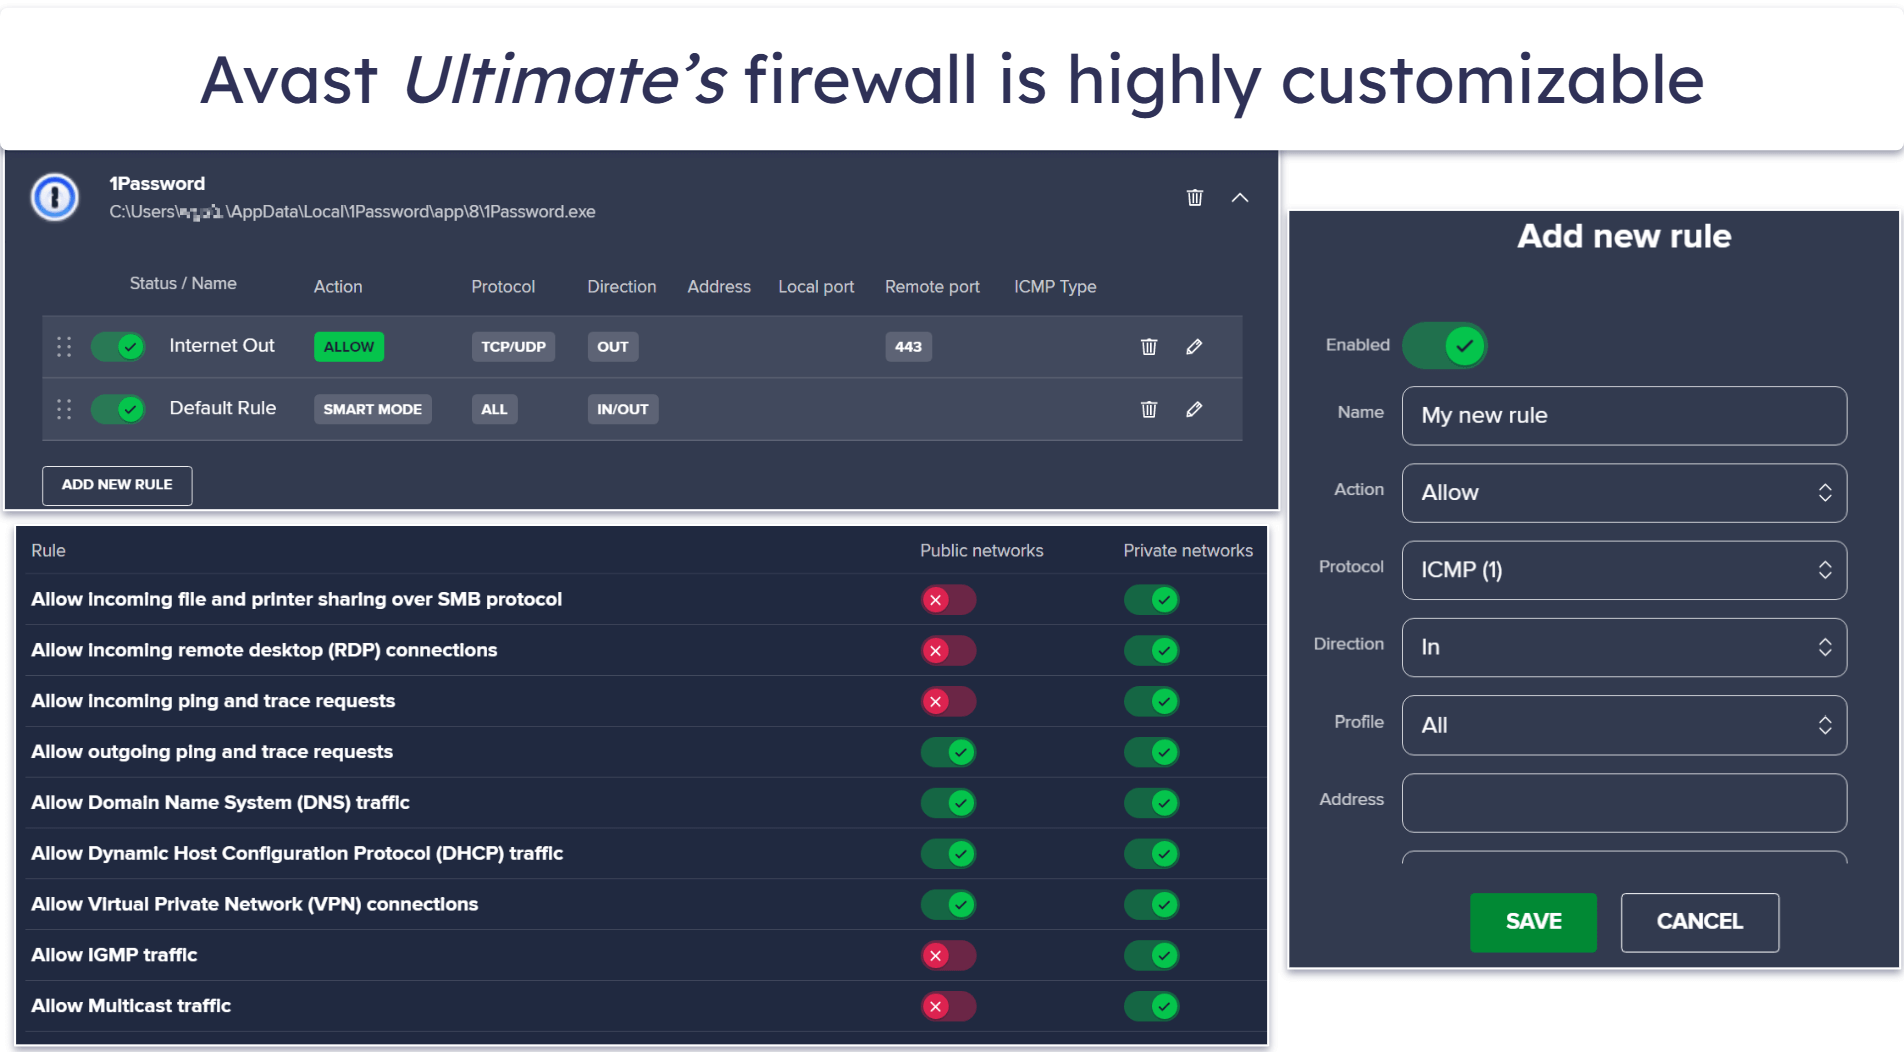1904x1052 pixels.
Task: Delete the Internet Out rule
Action: [1148, 347]
